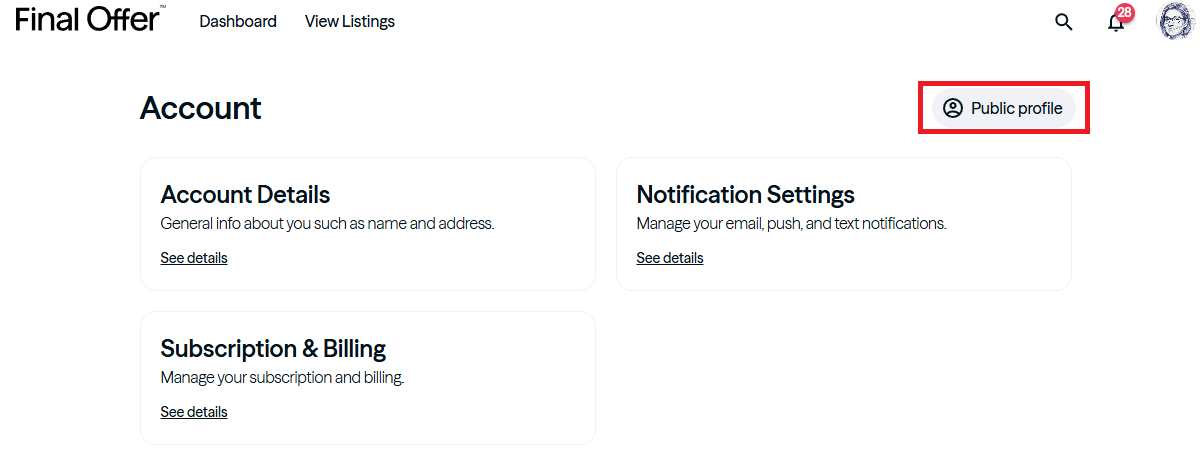Open the user avatar menu
Screen dimensions: 1204x458
coord(1175,21)
